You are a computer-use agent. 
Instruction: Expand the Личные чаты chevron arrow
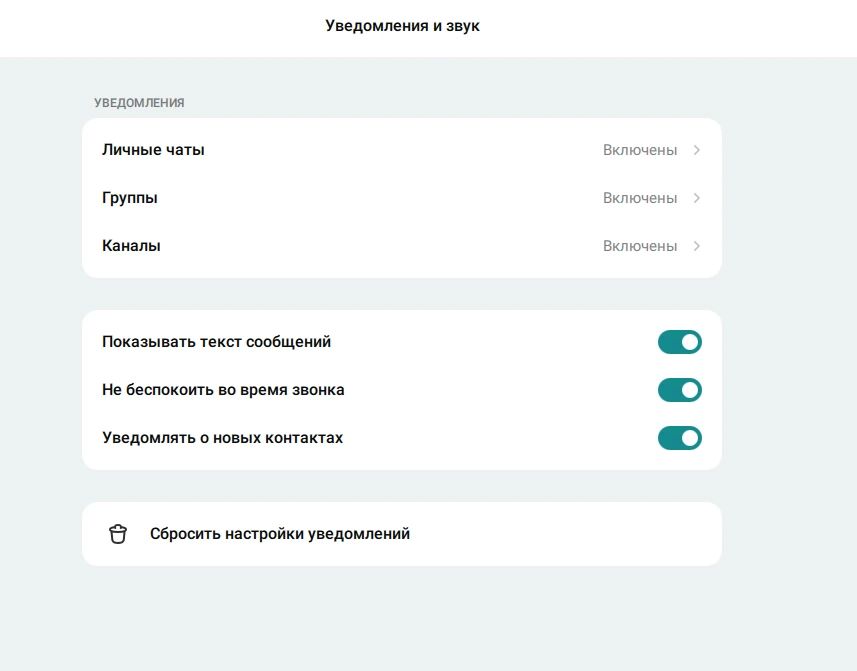point(696,150)
